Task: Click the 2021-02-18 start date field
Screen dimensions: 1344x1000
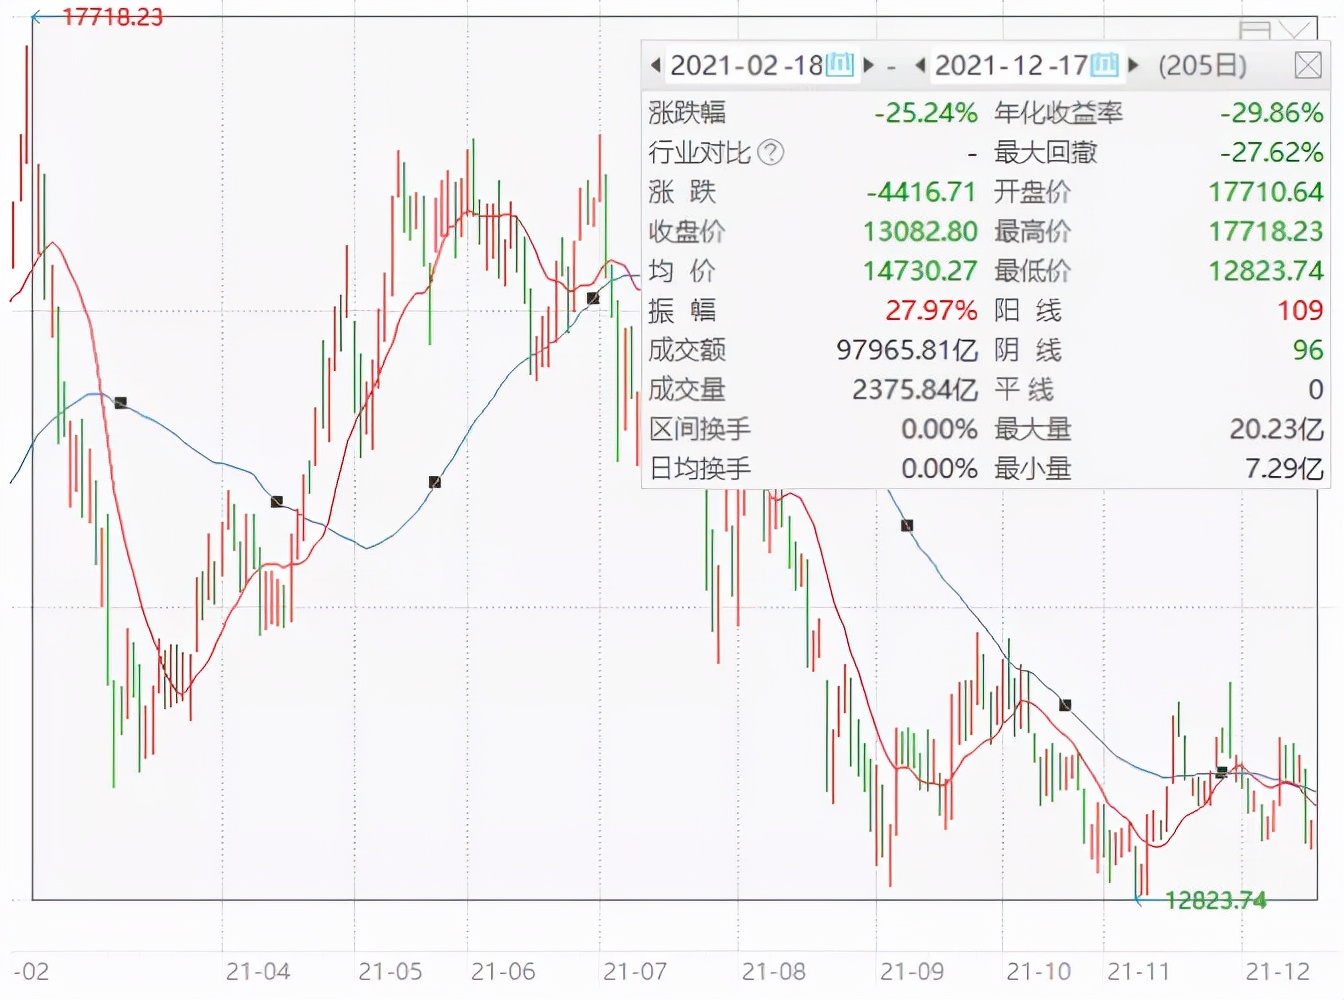Action: (746, 66)
